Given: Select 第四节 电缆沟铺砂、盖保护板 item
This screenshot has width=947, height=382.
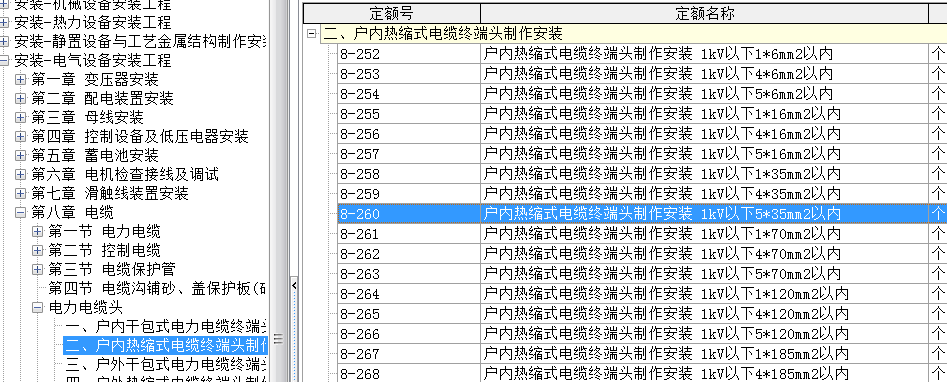Looking at the screenshot, I should pos(157,288).
